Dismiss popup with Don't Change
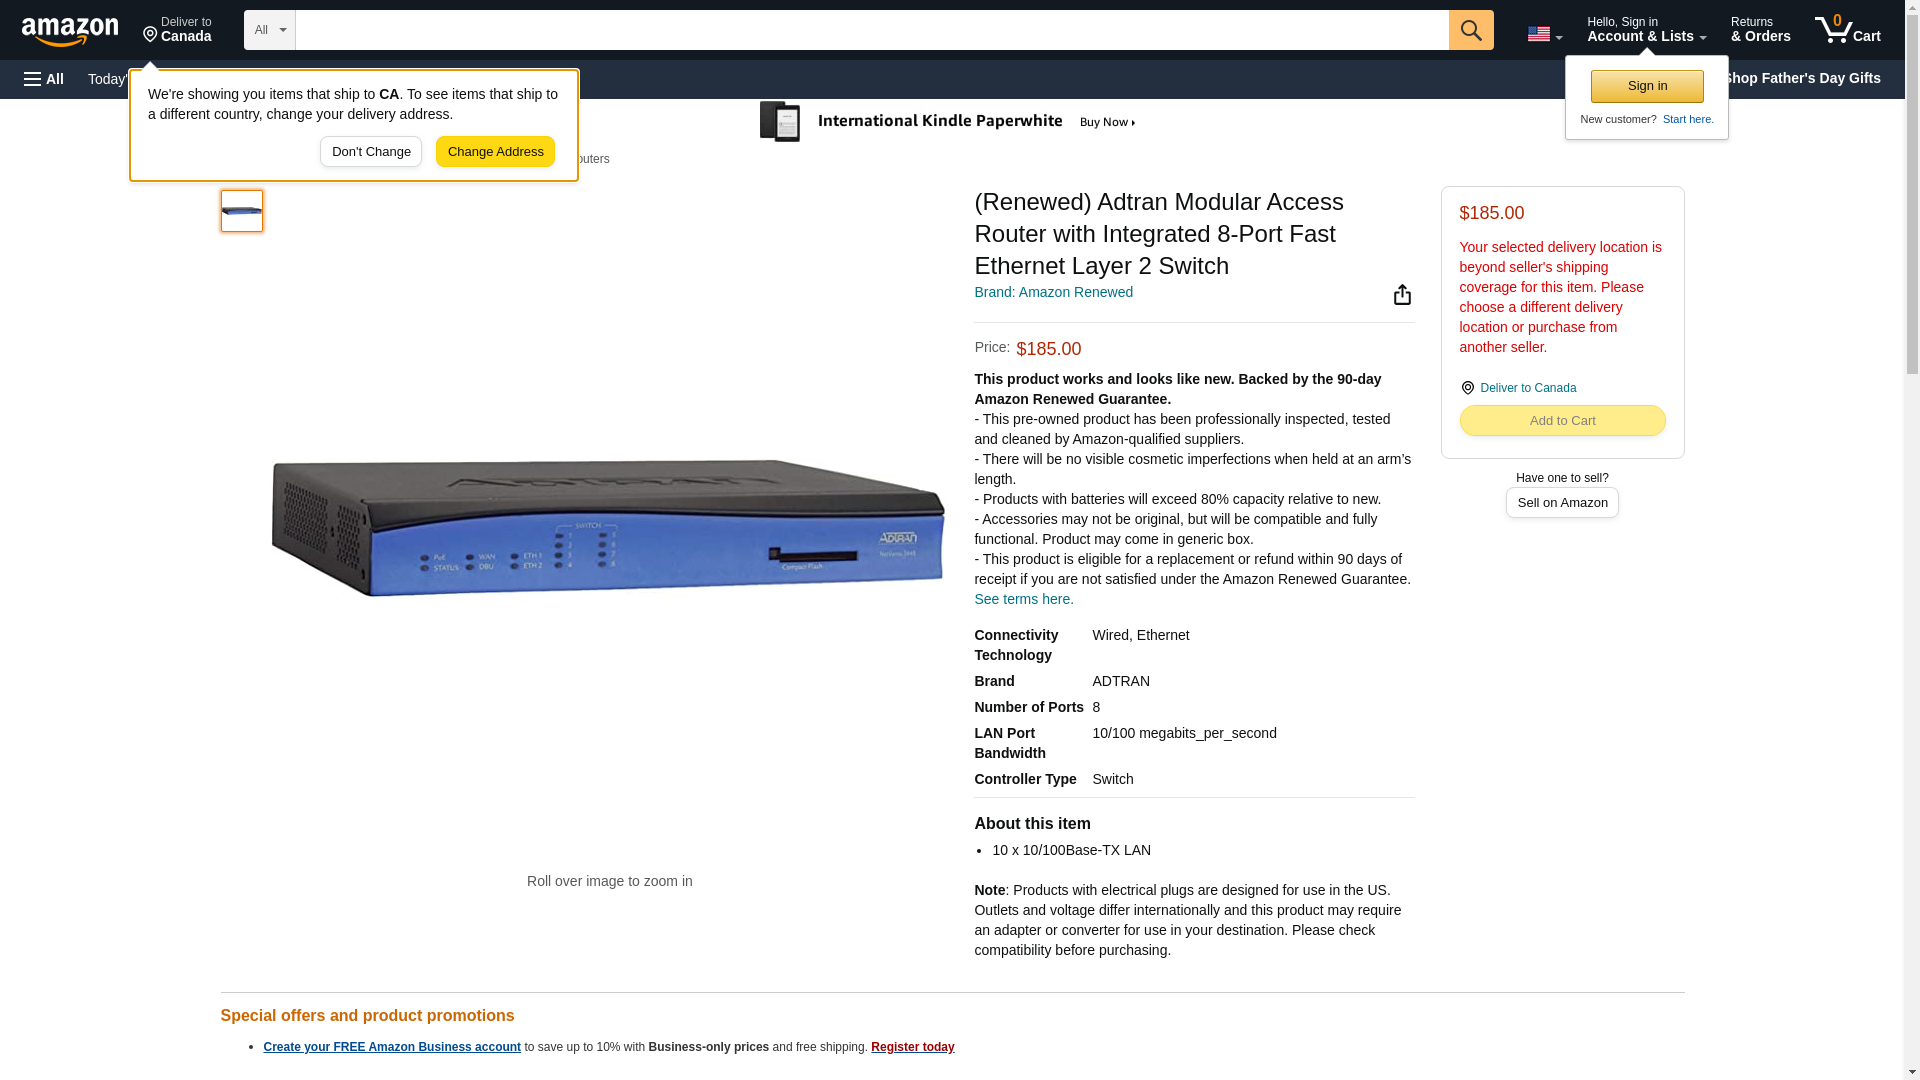Screen dimensions: 1920x1080 point(371,152)
